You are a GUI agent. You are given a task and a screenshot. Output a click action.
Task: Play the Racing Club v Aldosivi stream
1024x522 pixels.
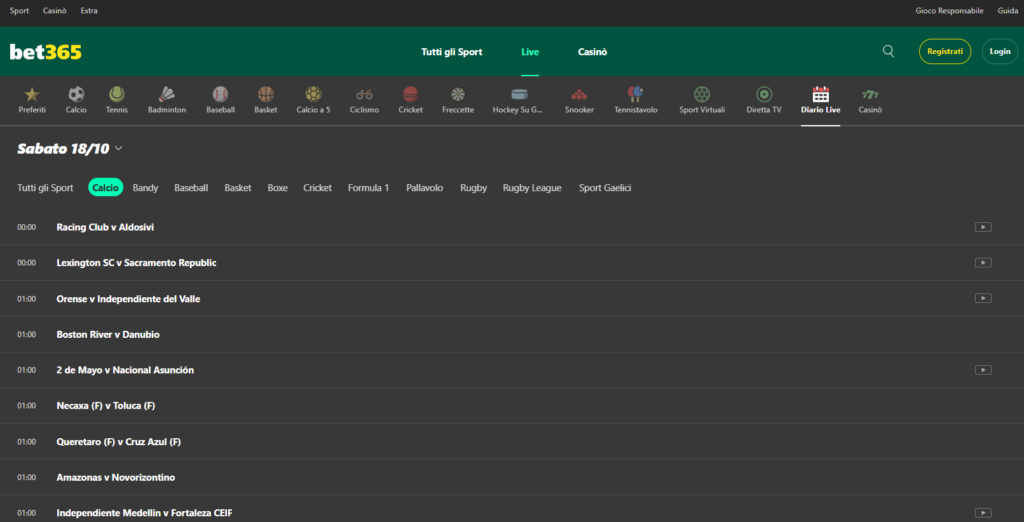pyautogui.click(x=983, y=227)
